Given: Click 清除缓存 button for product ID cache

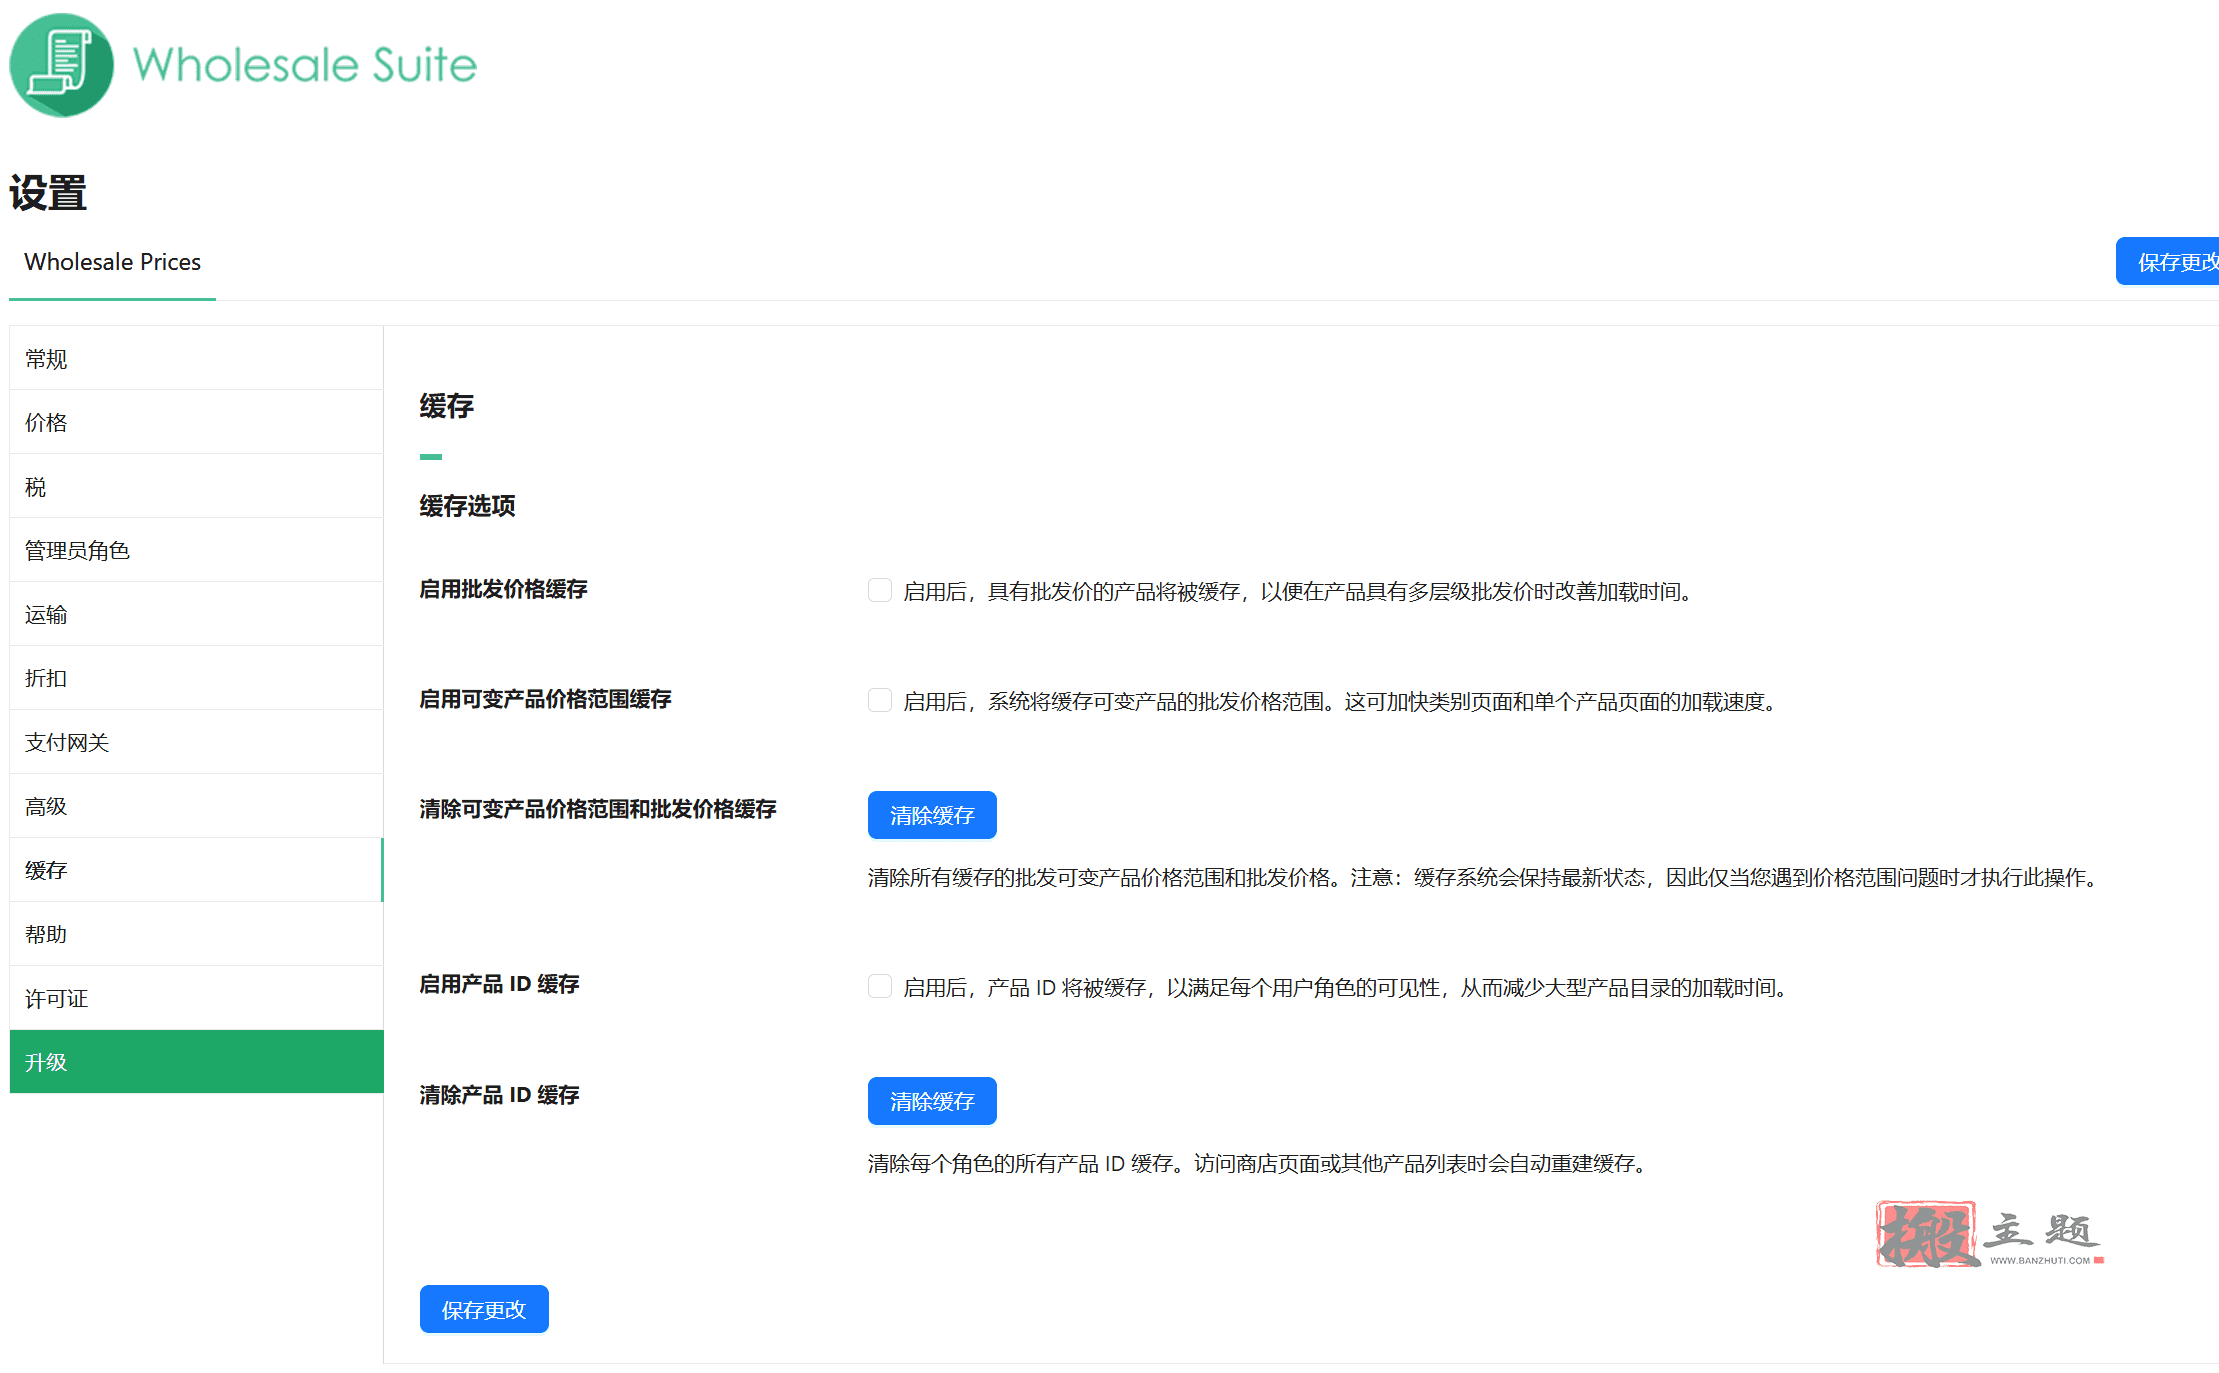Looking at the screenshot, I should (x=932, y=1101).
